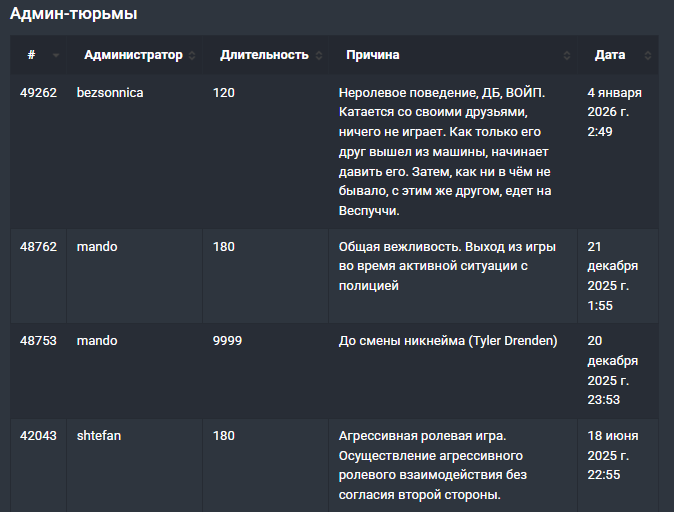Click the sort arrows next to Длительность
674x512 pixels.
[x=319, y=55]
